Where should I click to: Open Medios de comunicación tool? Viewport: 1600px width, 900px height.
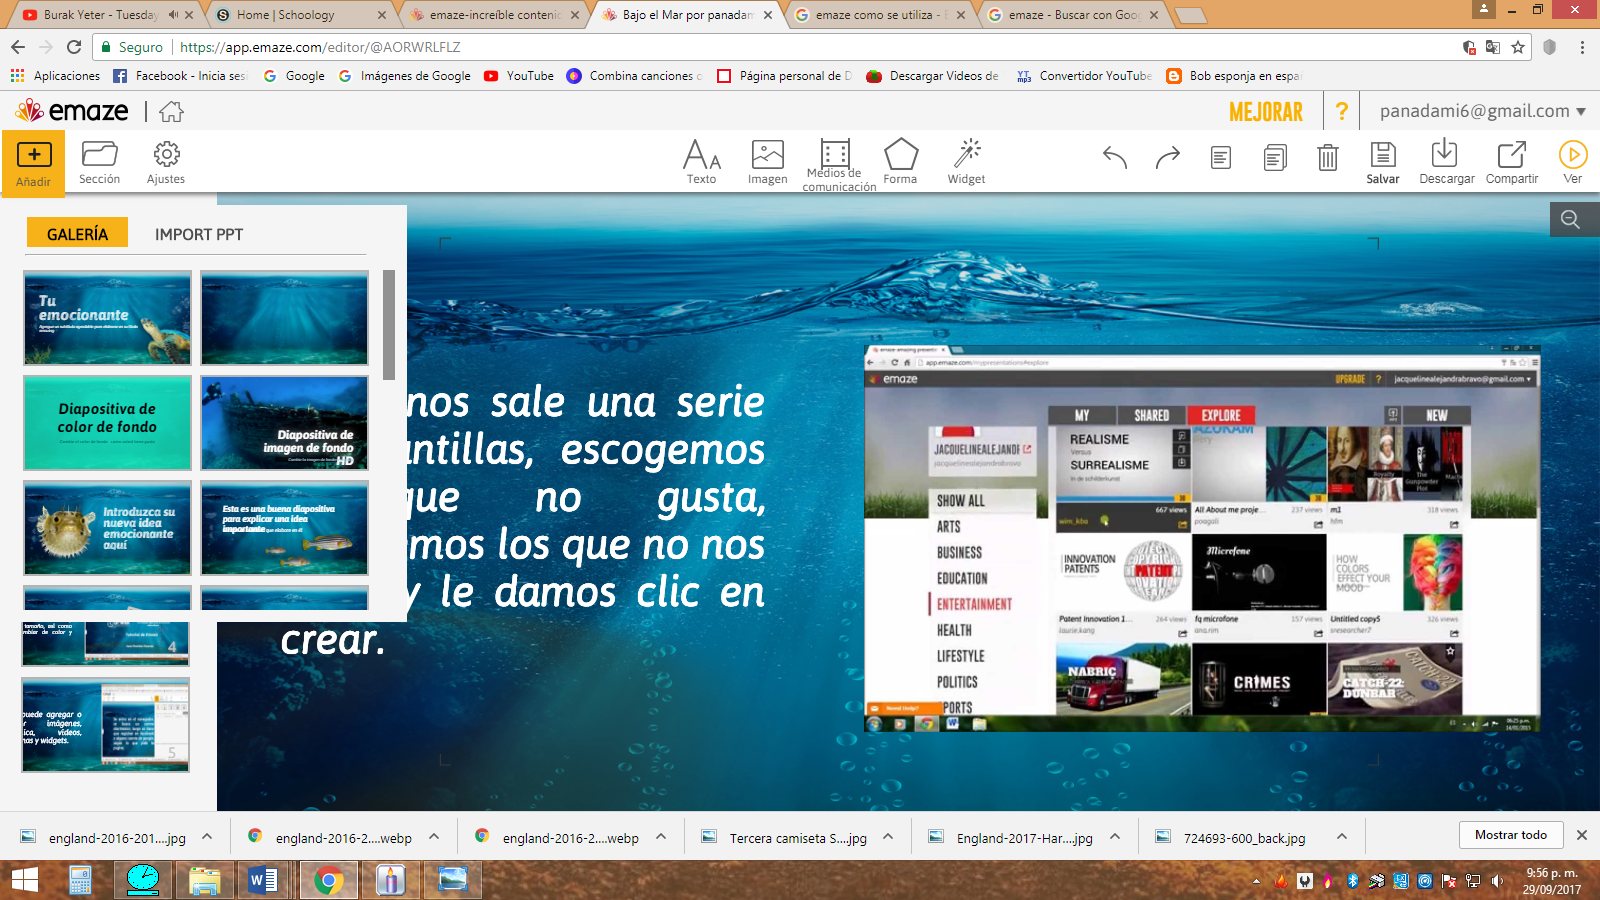point(838,165)
